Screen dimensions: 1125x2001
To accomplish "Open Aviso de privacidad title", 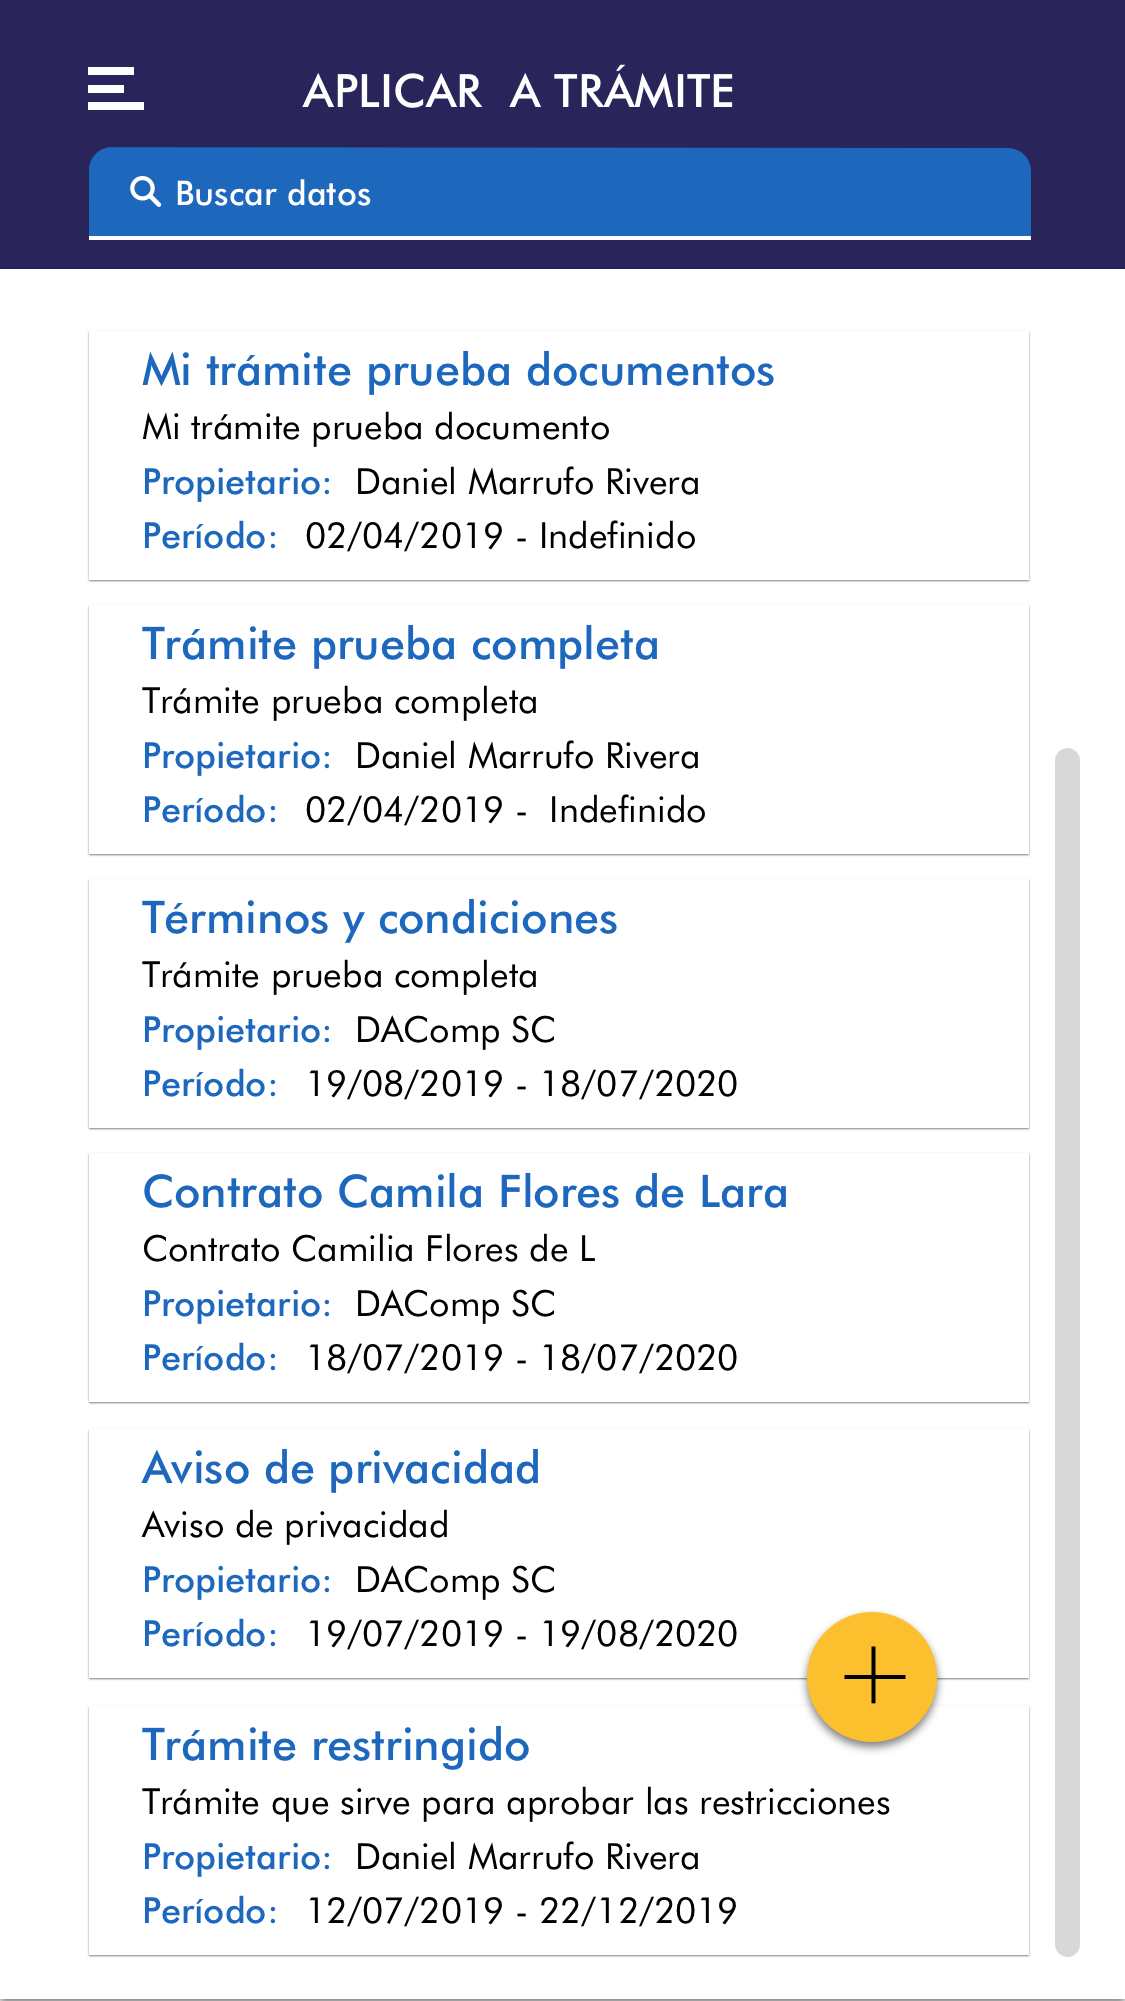I will (341, 1468).
